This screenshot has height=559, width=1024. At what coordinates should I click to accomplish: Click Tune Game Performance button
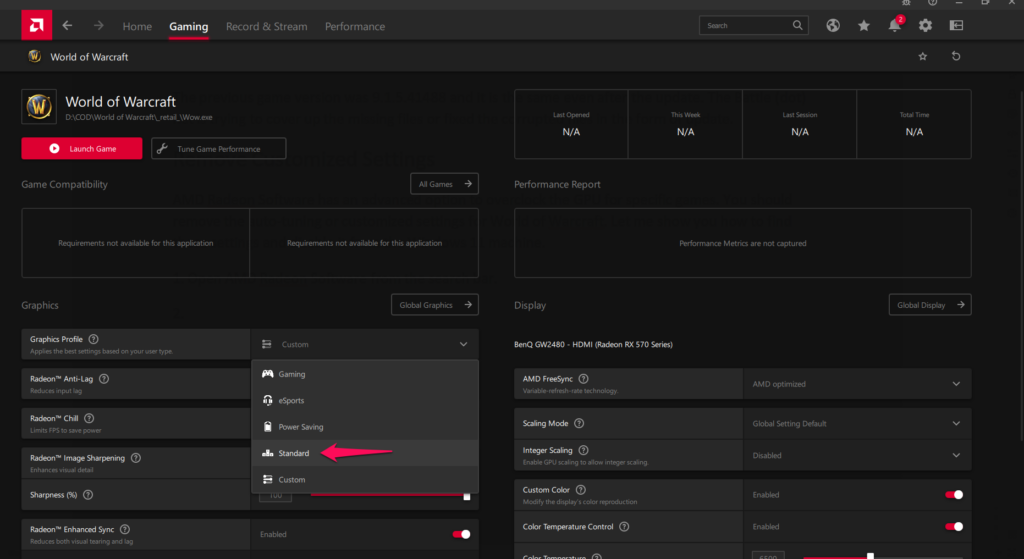coord(219,148)
